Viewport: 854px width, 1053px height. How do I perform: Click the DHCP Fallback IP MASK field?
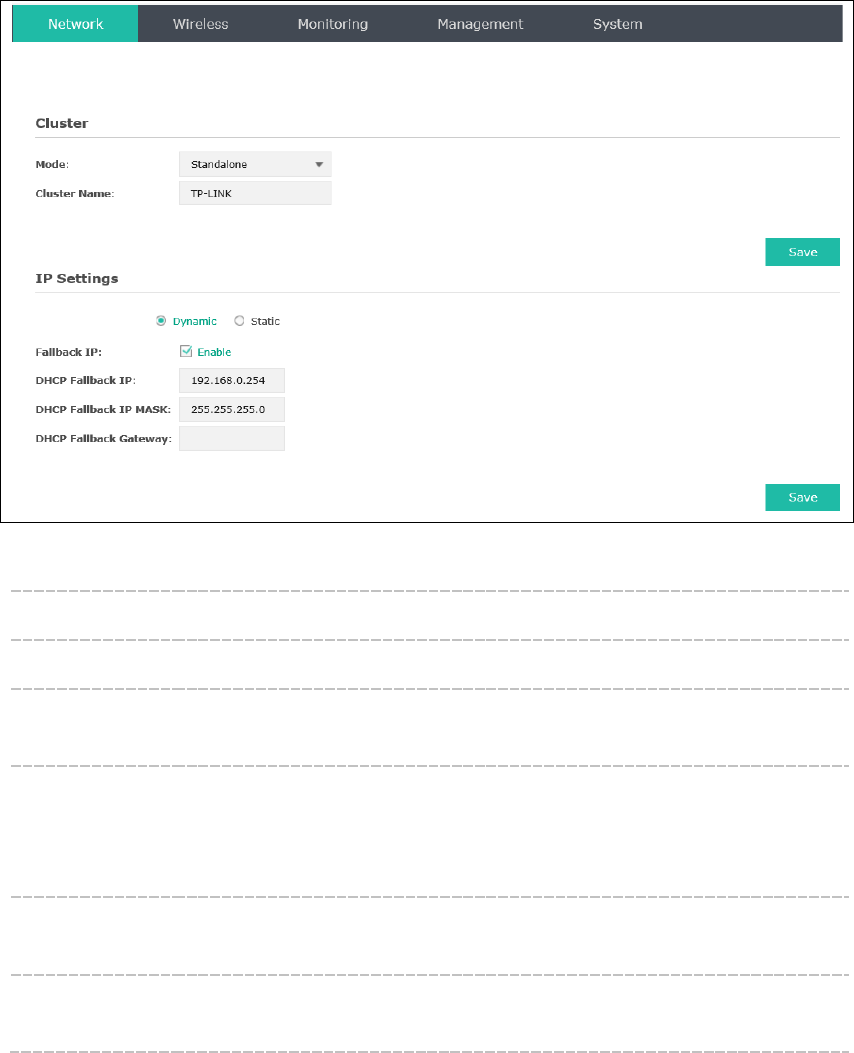pyautogui.click(x=232, y=410)
